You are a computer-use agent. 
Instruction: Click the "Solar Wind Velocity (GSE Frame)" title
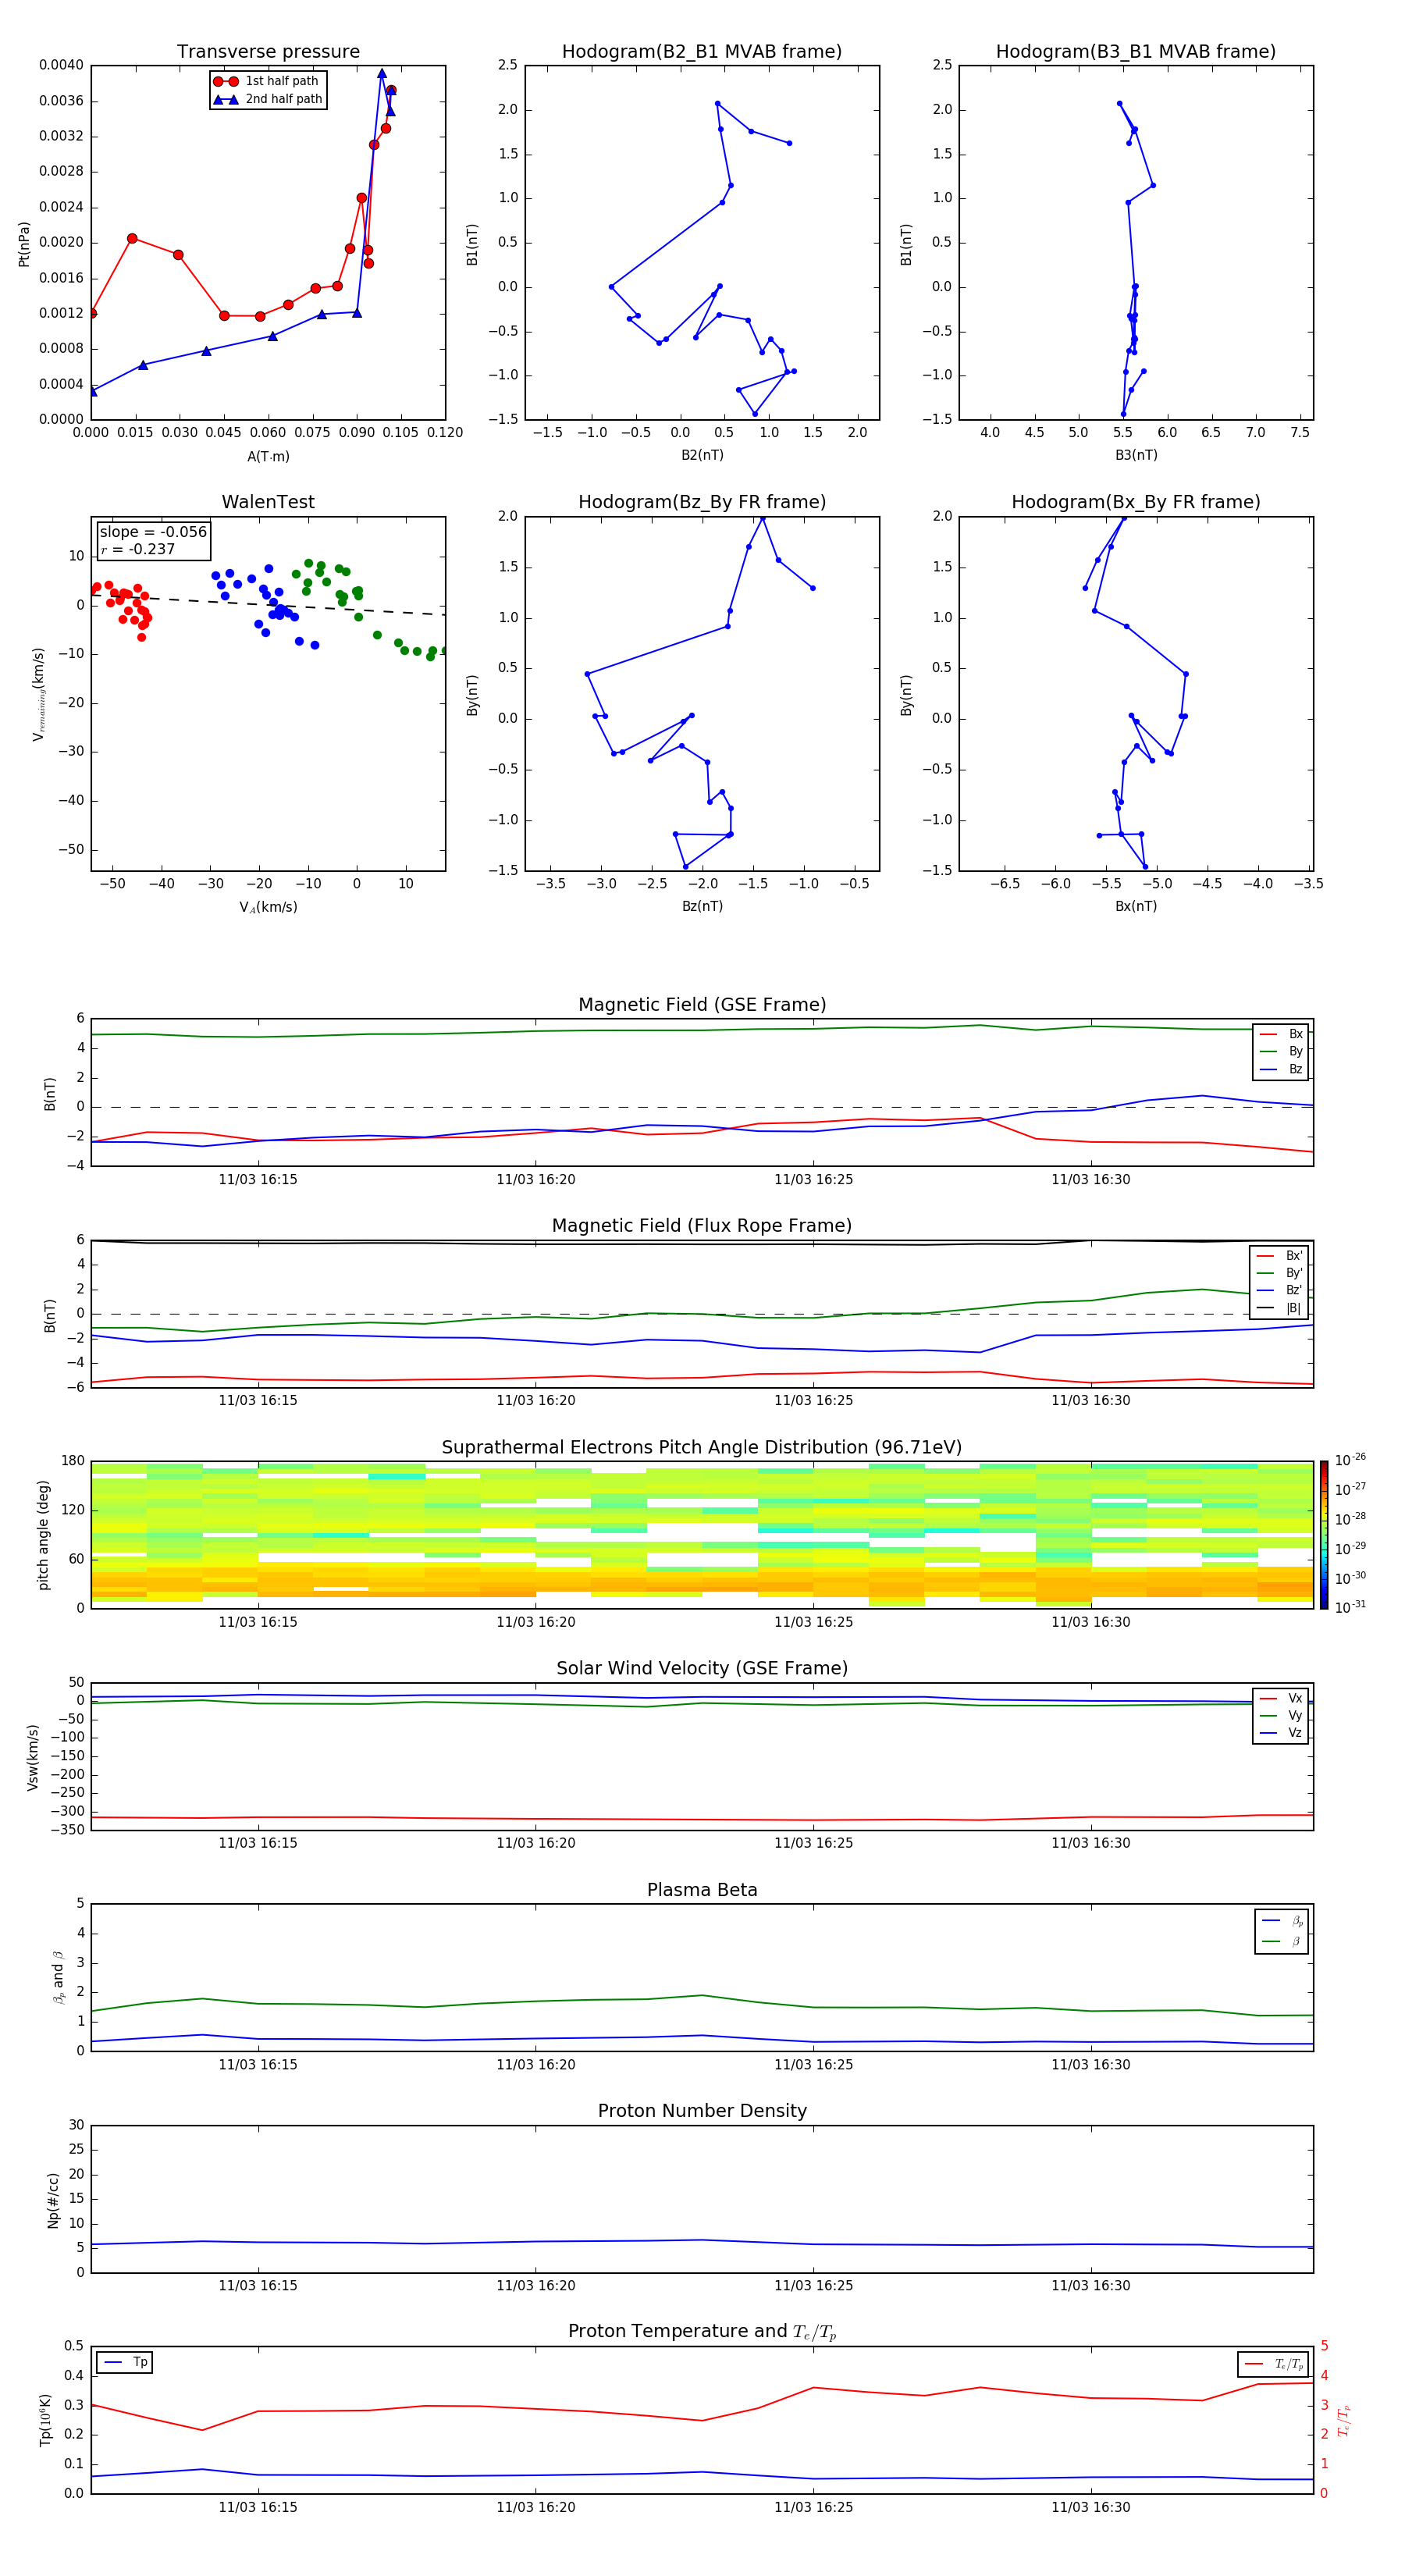702,1668
